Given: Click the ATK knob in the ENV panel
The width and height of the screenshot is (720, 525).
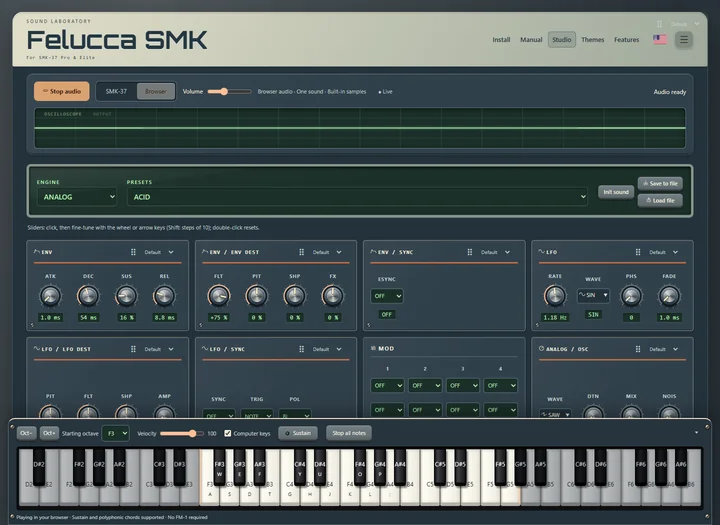Looking at the screenshot, I should point(50,296).
